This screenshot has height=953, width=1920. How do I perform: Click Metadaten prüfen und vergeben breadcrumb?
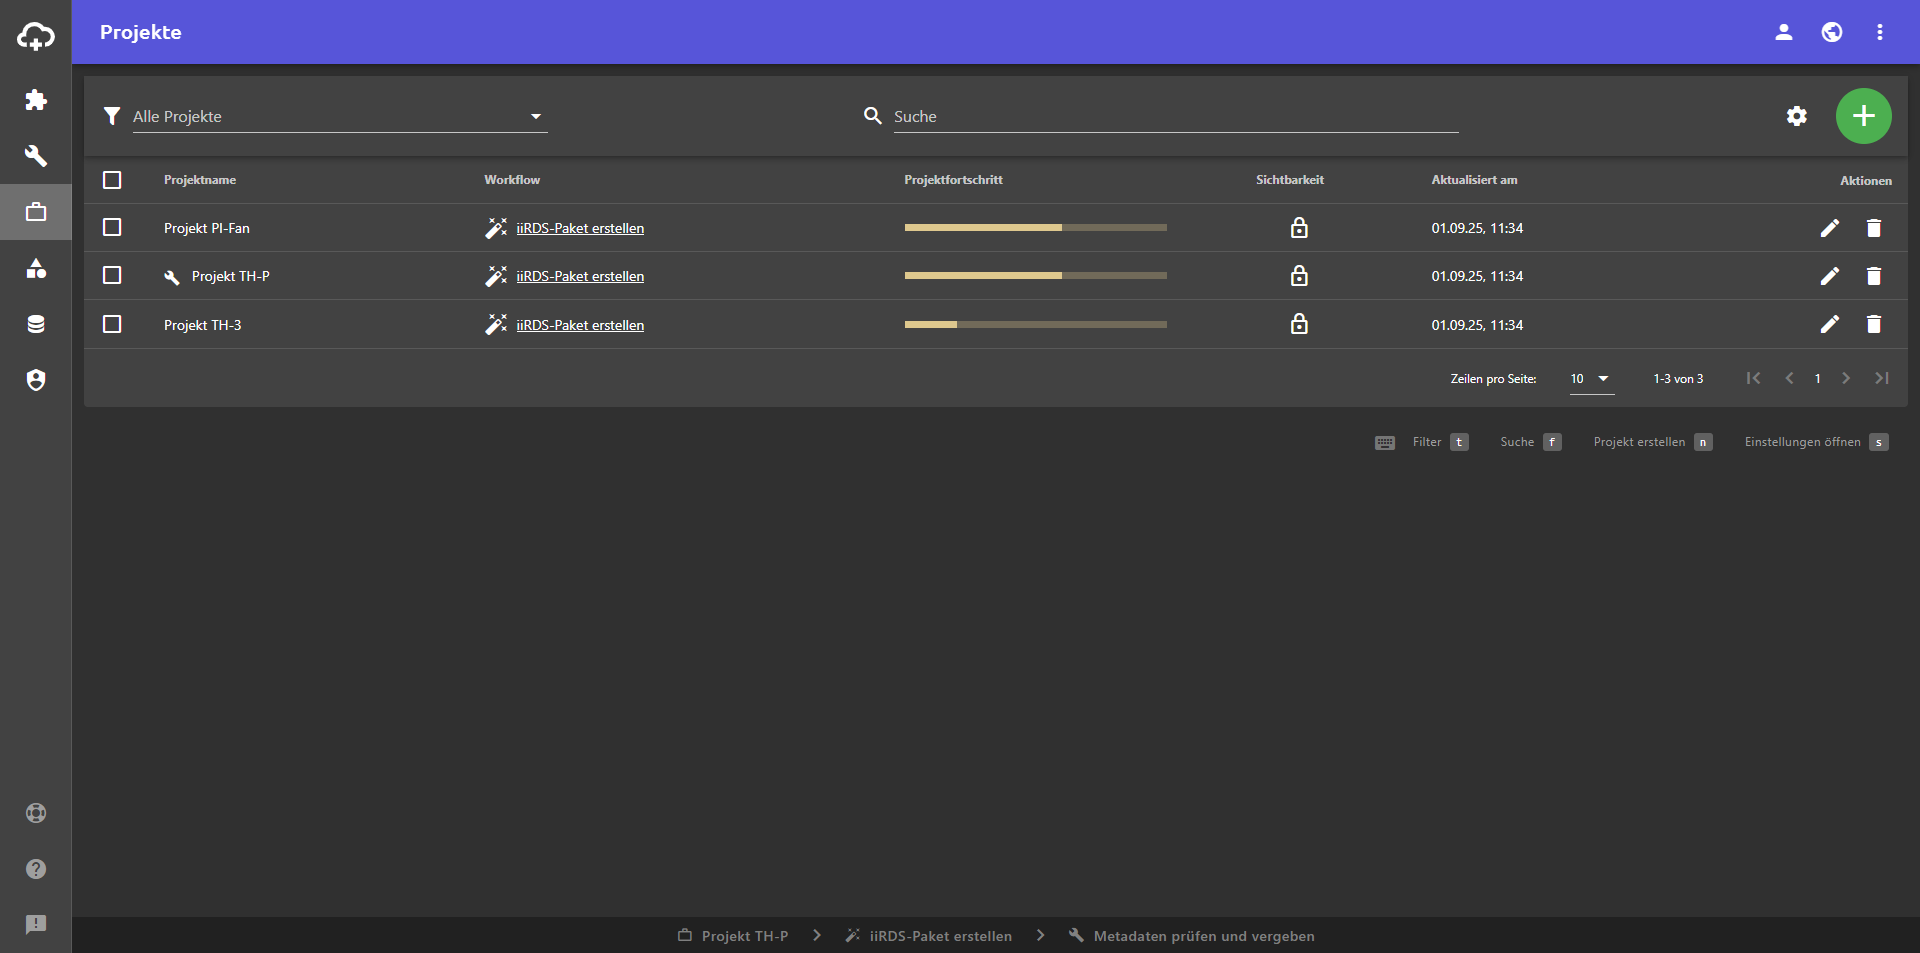click(1203, 936)
